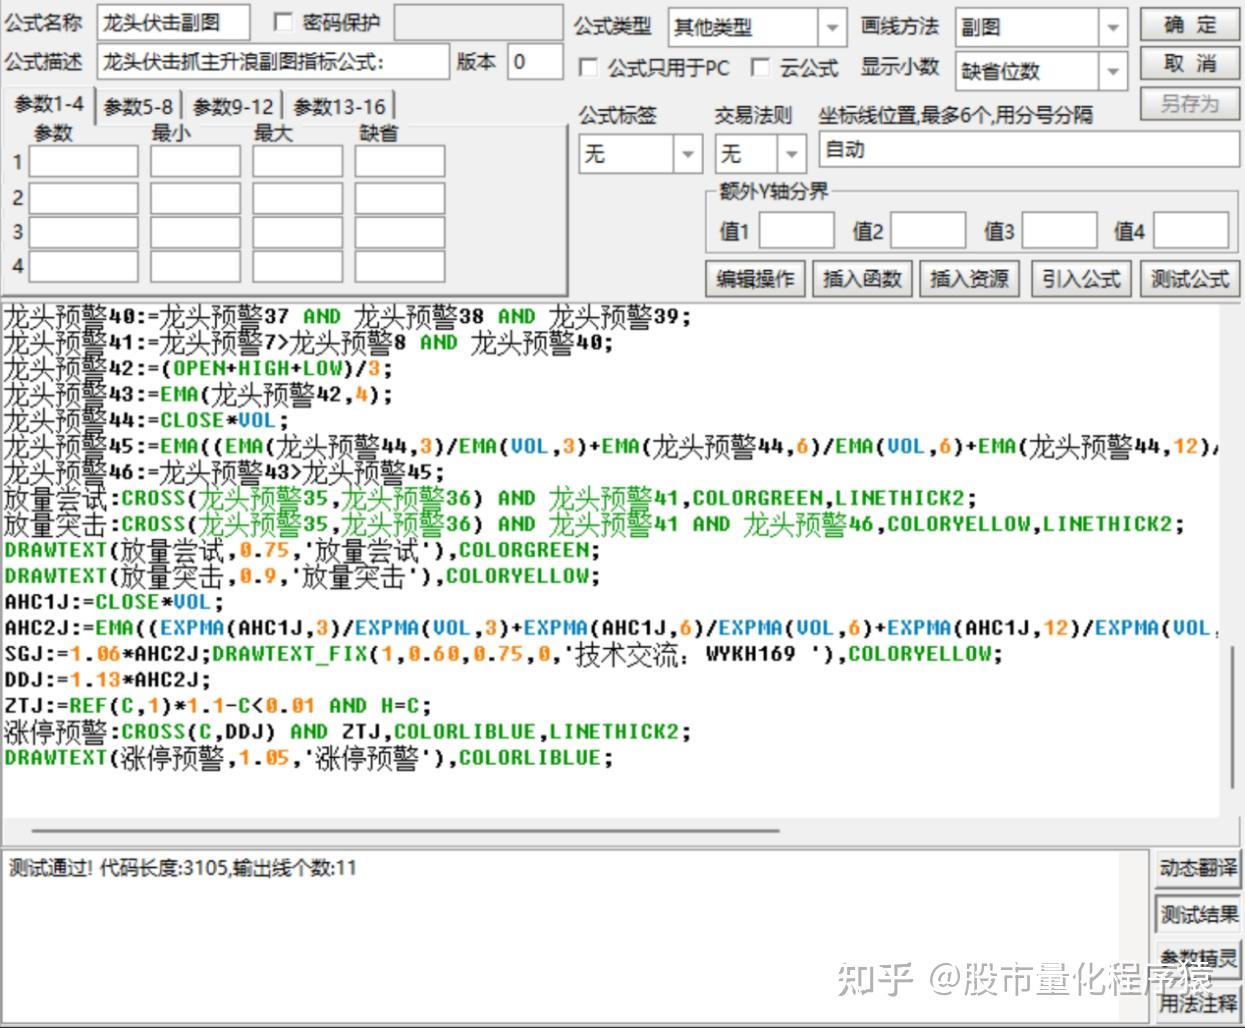Click the 涨停预警:CROSS(C,DDJ) line
The image size is (1245, 1029).
click(x=348, y=732)
